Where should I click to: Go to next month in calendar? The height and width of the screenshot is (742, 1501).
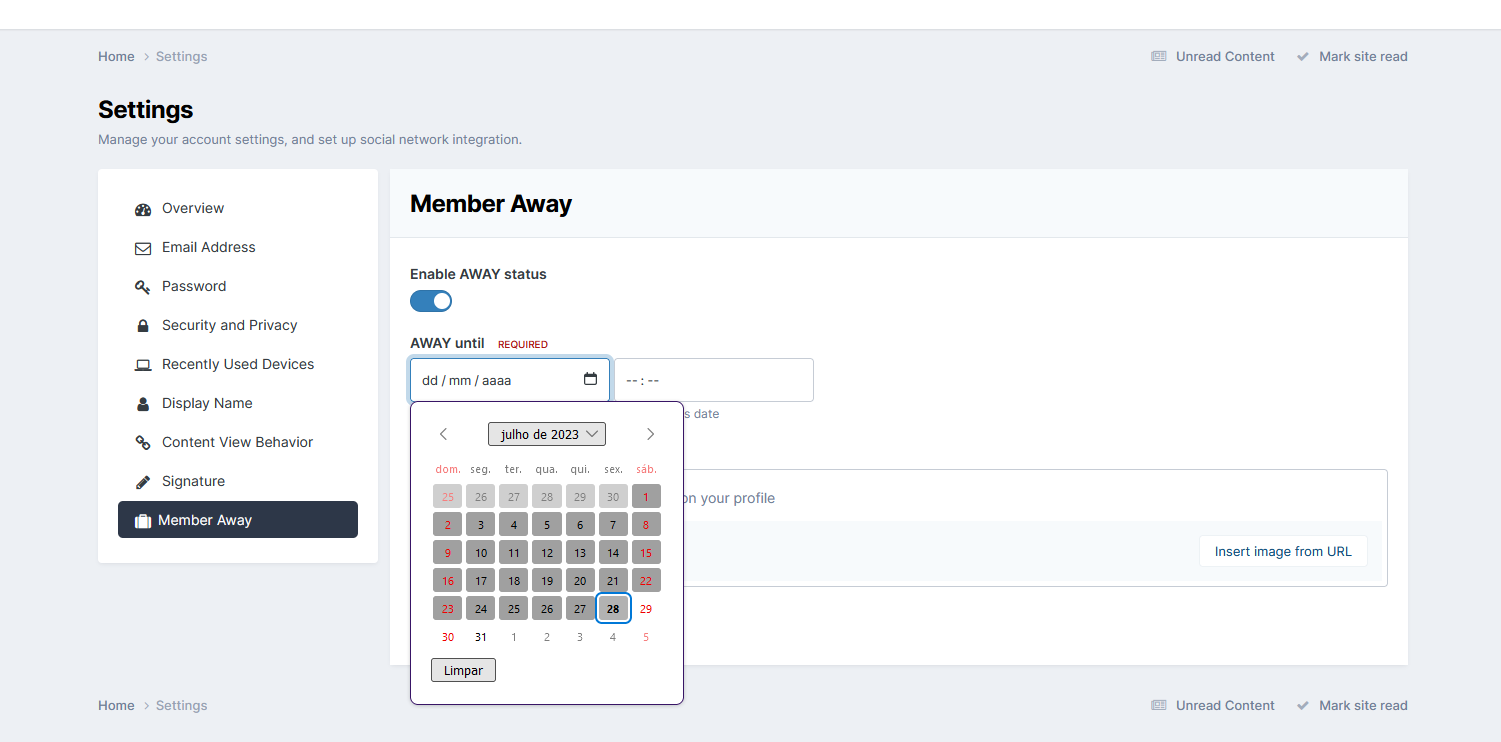tap(650, 434)
